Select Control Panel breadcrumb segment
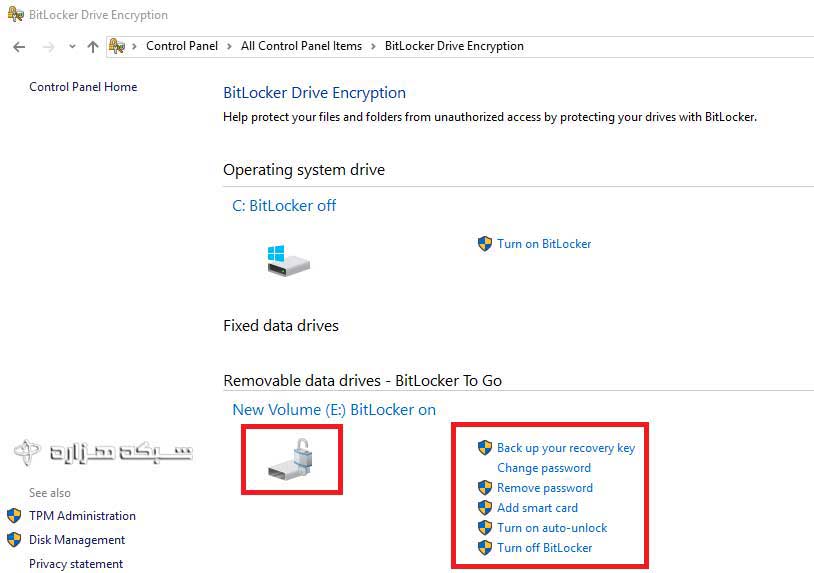Image resolution: width=814 pixels, height=573 pixels. [x=181, y=46]
